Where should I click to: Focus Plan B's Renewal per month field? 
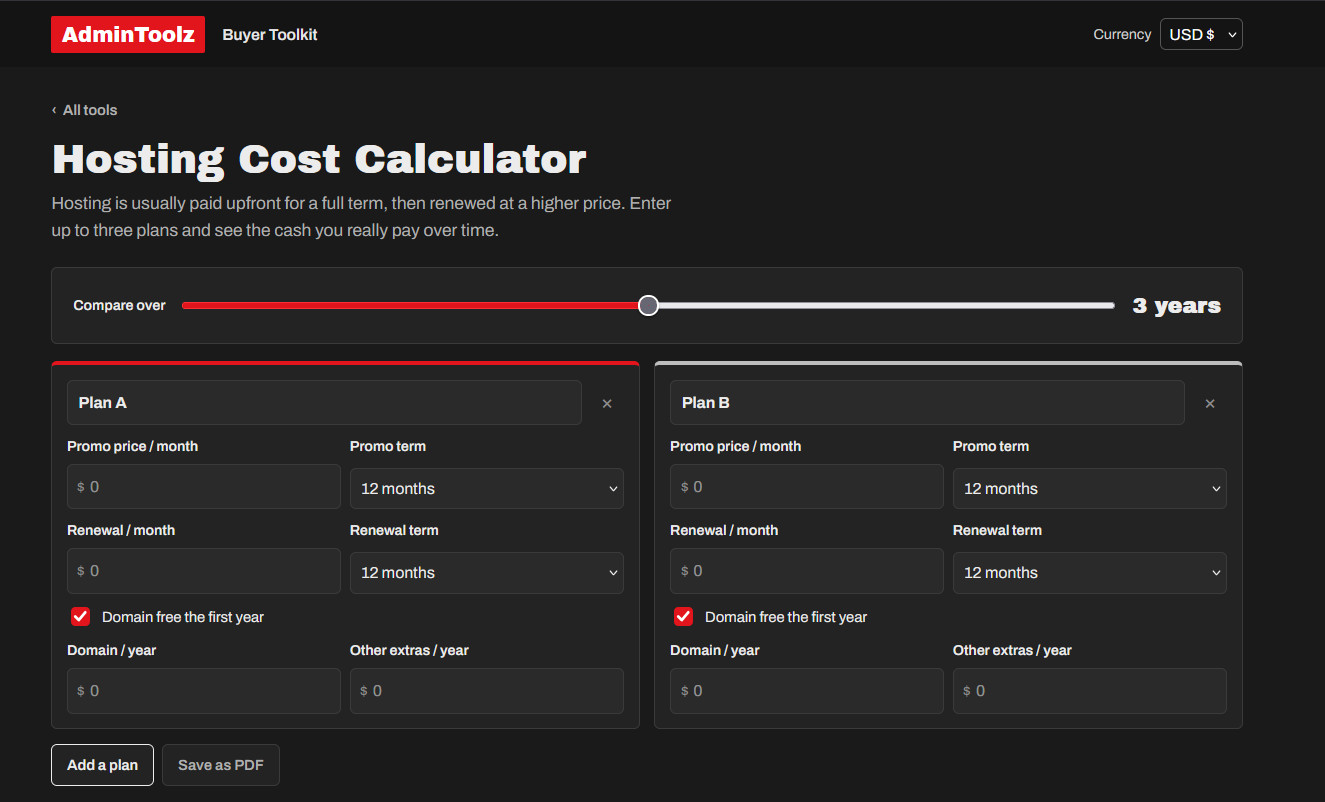[807, 571]
